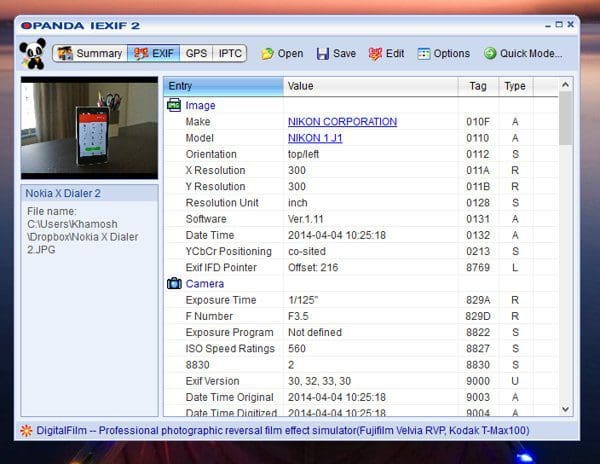Click the Model entry label
The image size is (600, 464).
click(x=199, y=138)
